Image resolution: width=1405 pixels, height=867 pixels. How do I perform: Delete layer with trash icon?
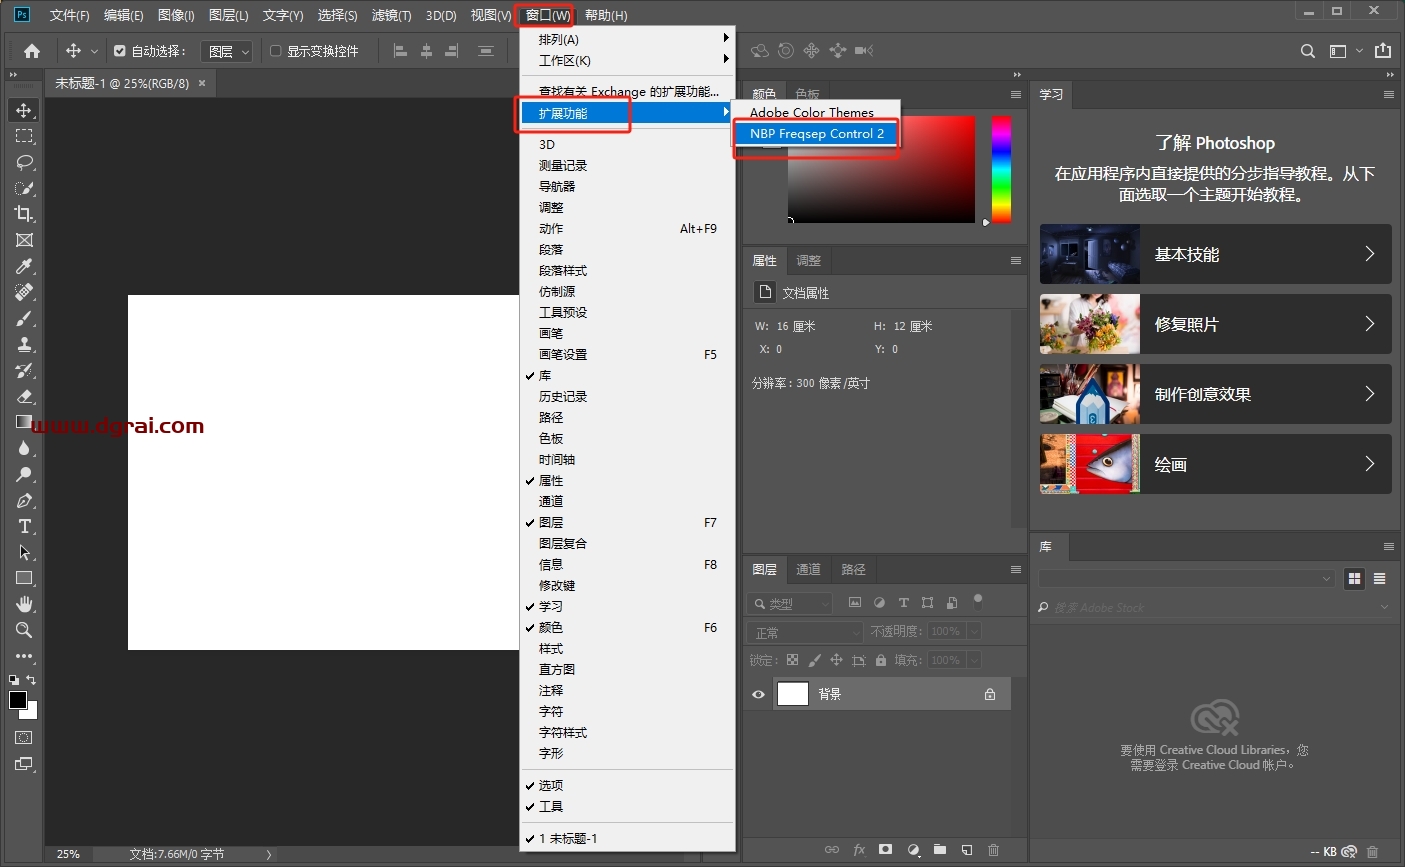pos(993,850)
